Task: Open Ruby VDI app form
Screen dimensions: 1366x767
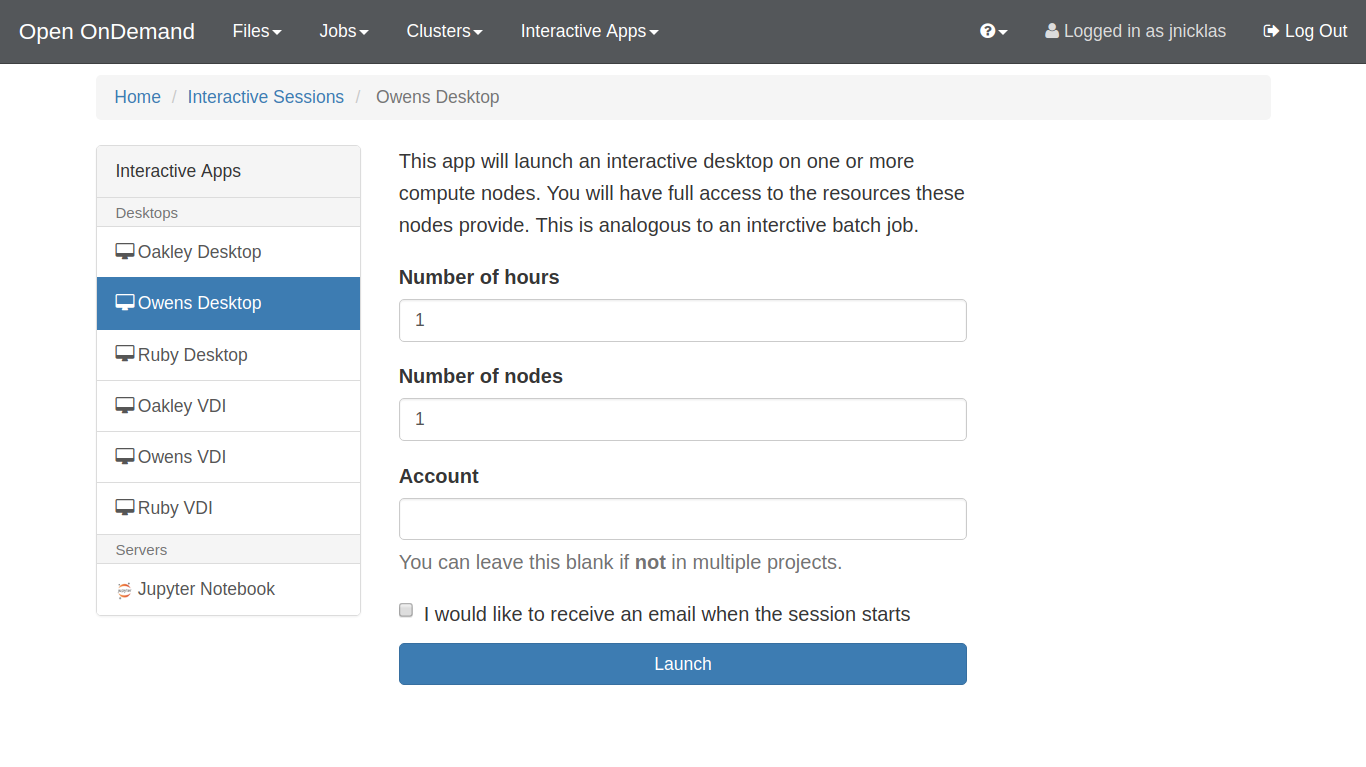Action: coord(228,508)
